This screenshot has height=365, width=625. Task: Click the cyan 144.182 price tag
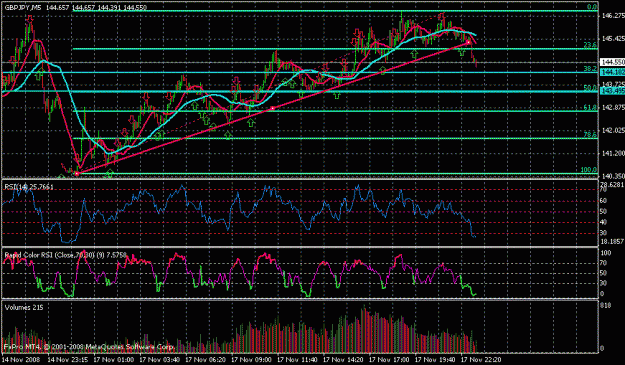(613, 72)
